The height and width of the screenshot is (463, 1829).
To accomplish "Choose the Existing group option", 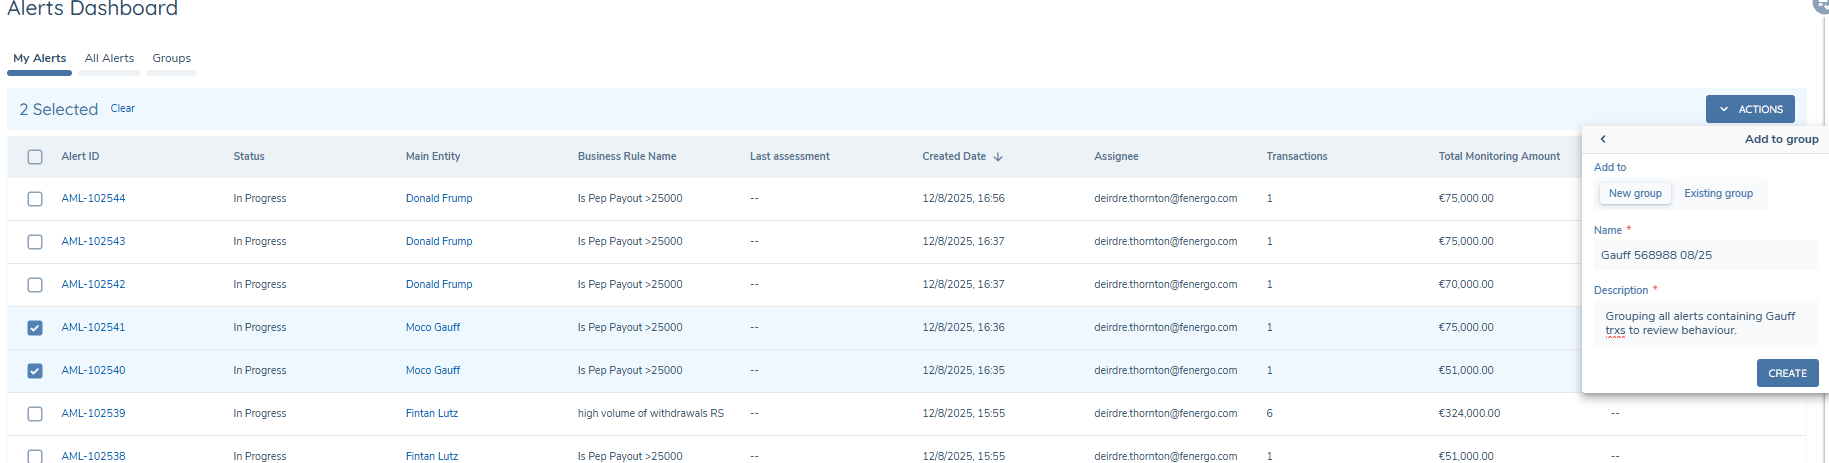I will tap(1717, 193).
